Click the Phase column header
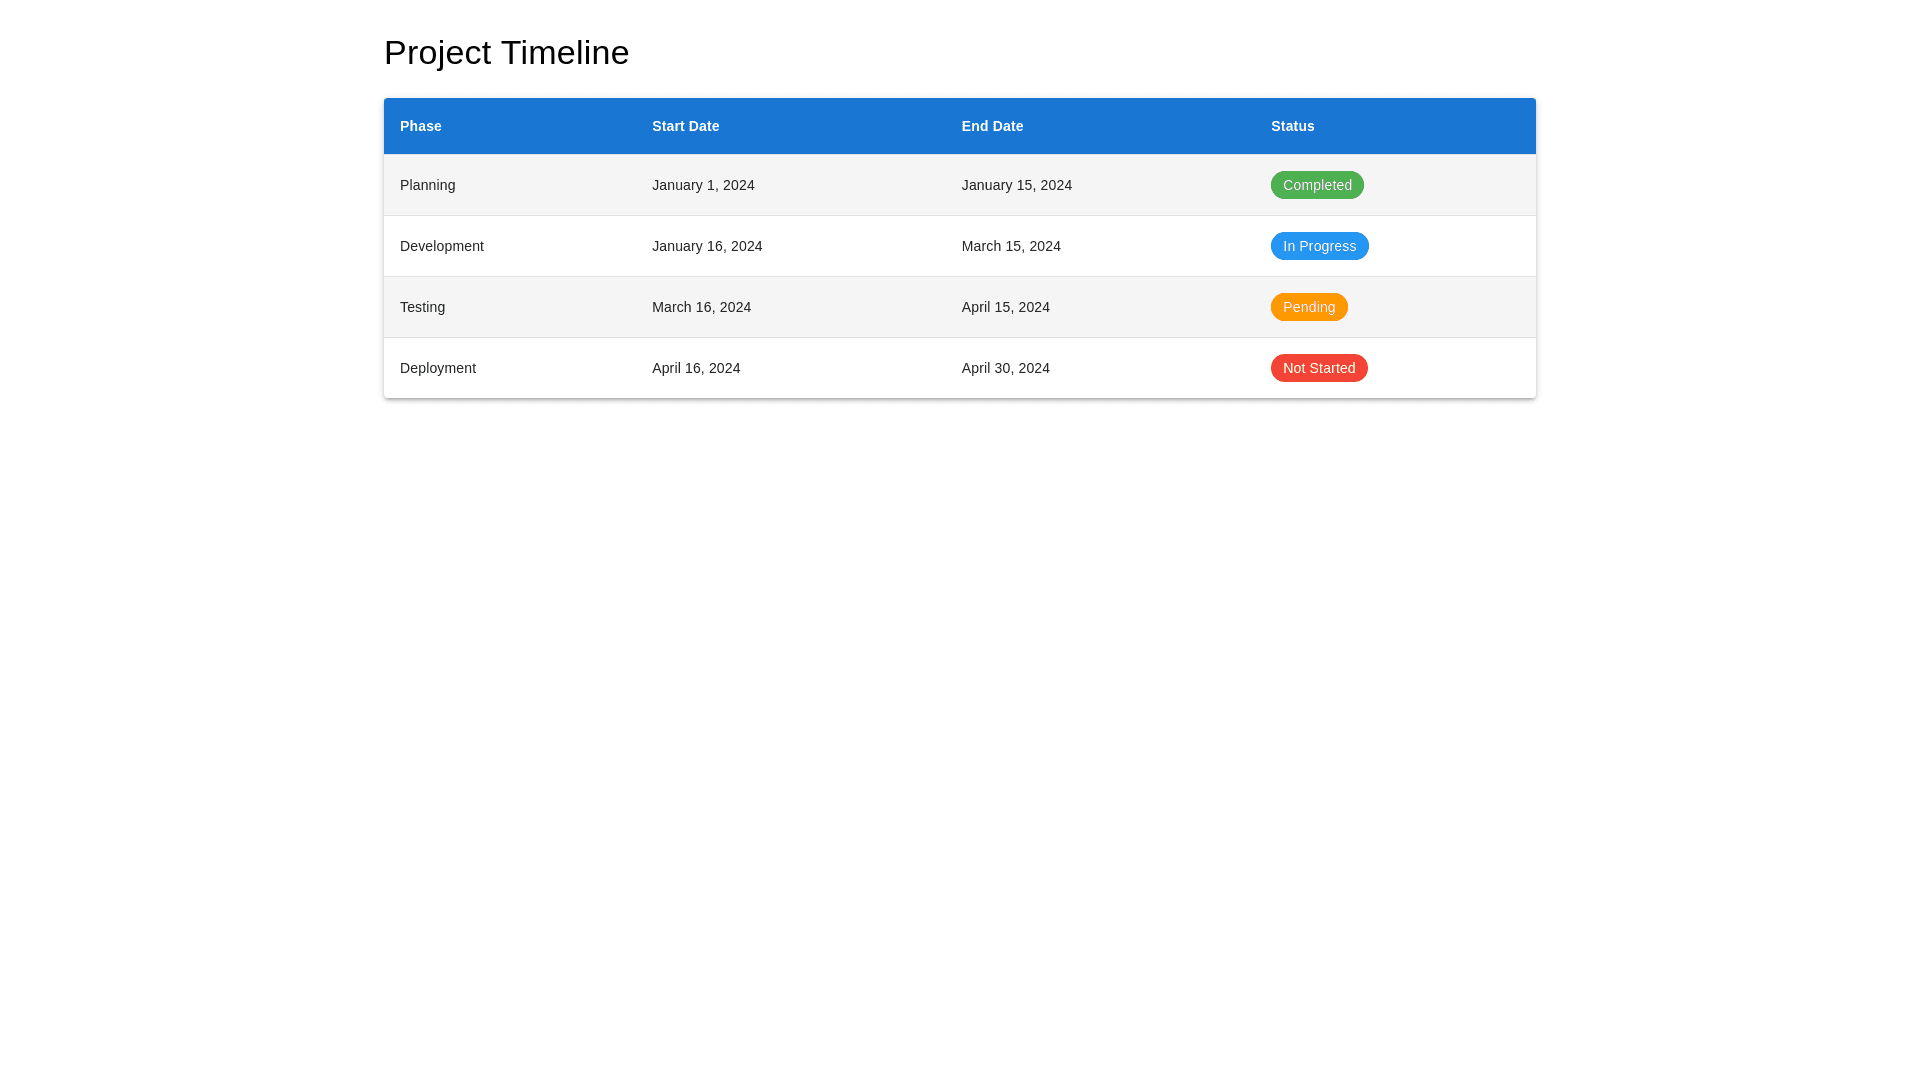 pyautogui.click(x=420, y=126)
